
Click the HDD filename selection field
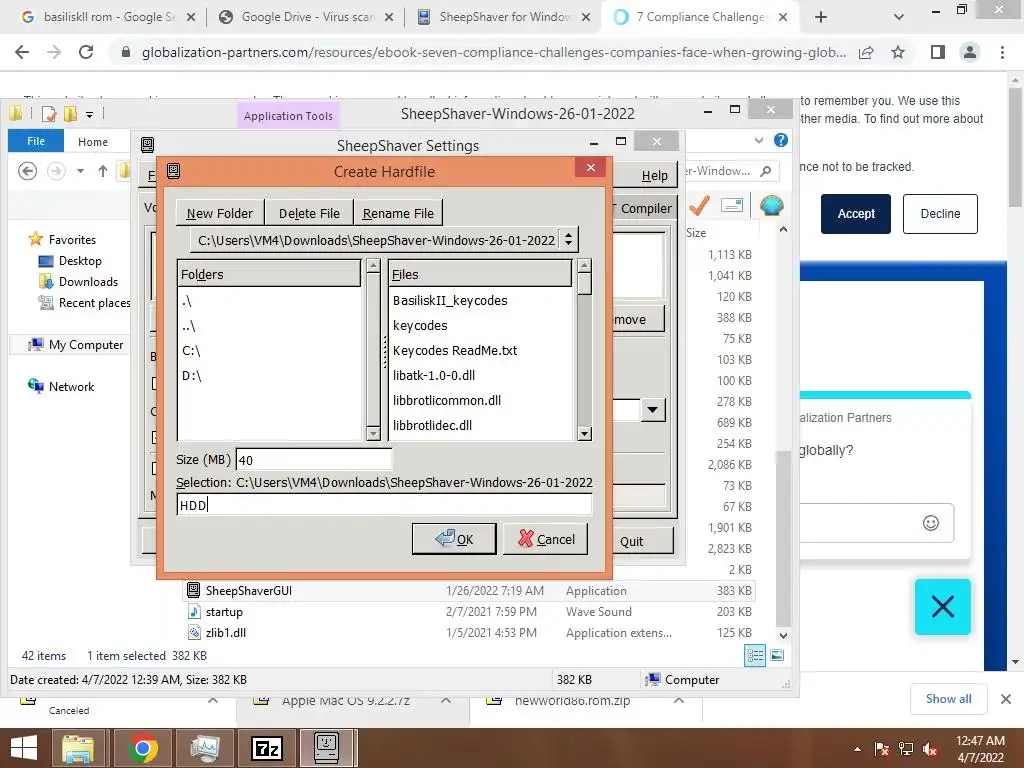click(x=384, y=505)
